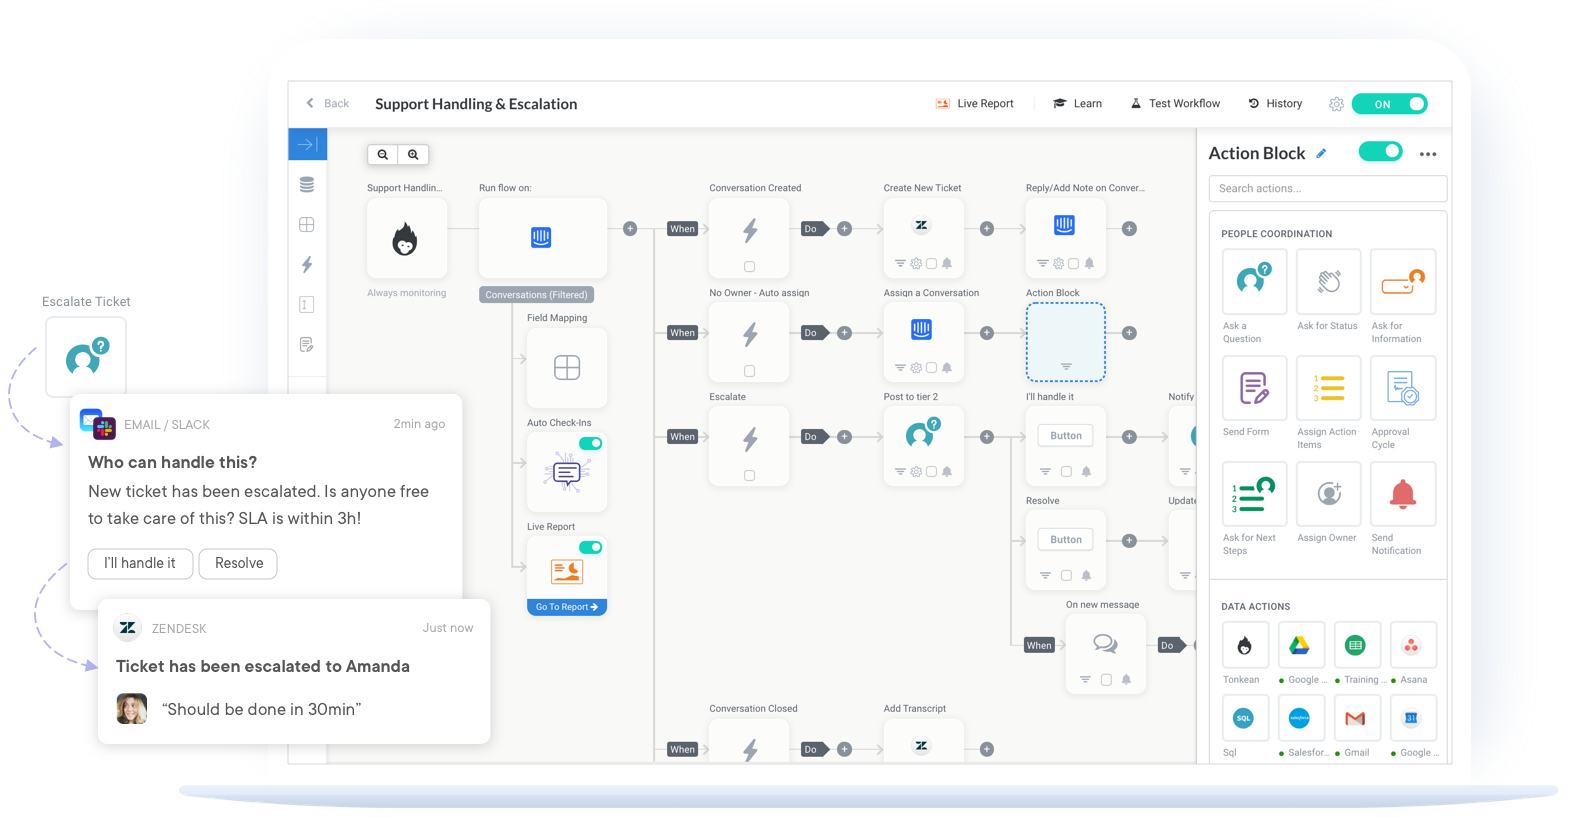Disable the Auto Check-Ins toggle
The image size is (1570, 818).
click(x=591, y=443)
